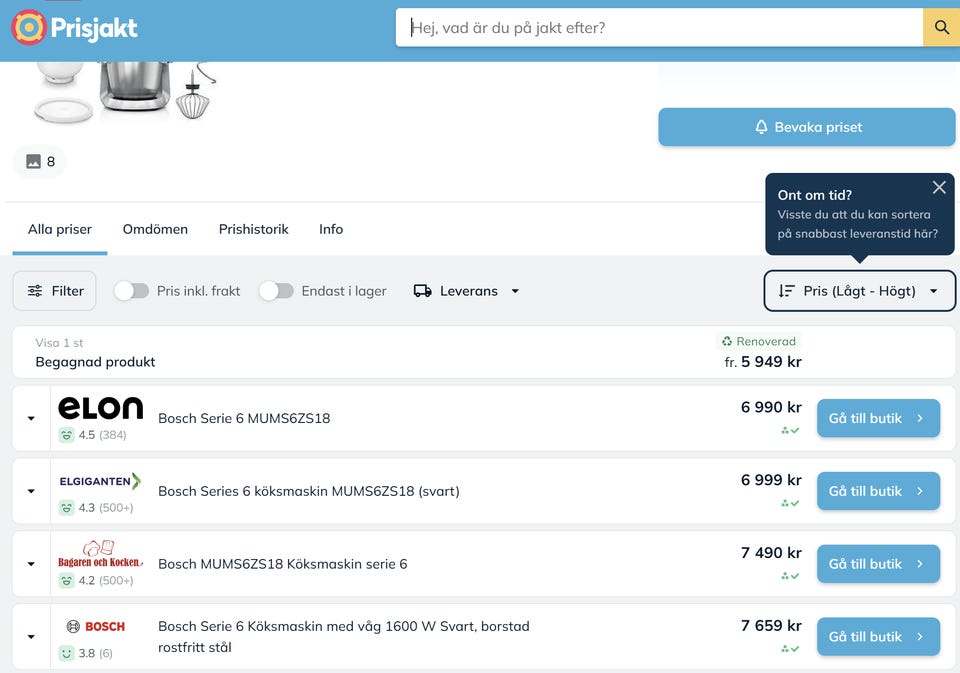Click the search input field
This screenshot has width=960, height=673.
click(x=660, y=27)
